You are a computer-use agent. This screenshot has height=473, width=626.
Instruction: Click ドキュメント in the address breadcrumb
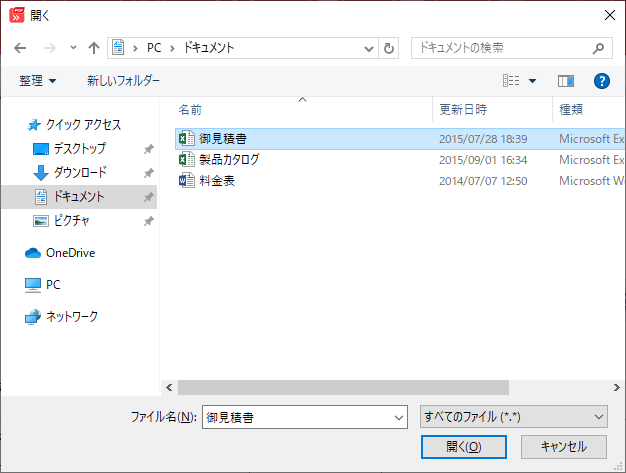tap(208, 48)
